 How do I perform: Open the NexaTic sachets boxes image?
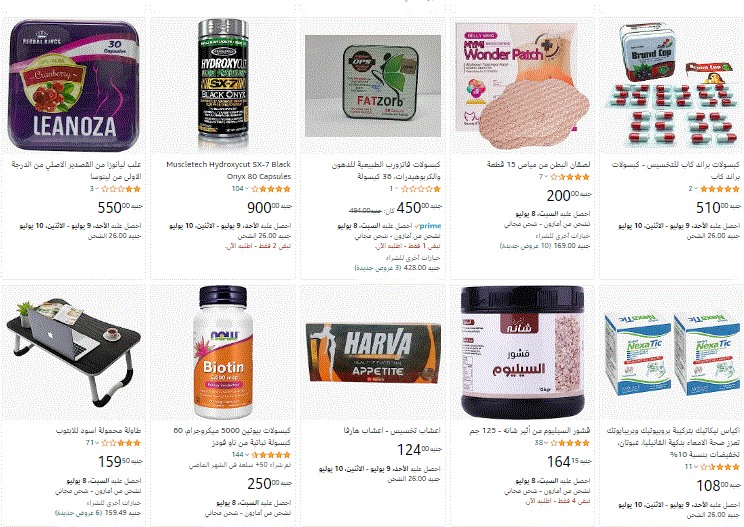(671, 354)
